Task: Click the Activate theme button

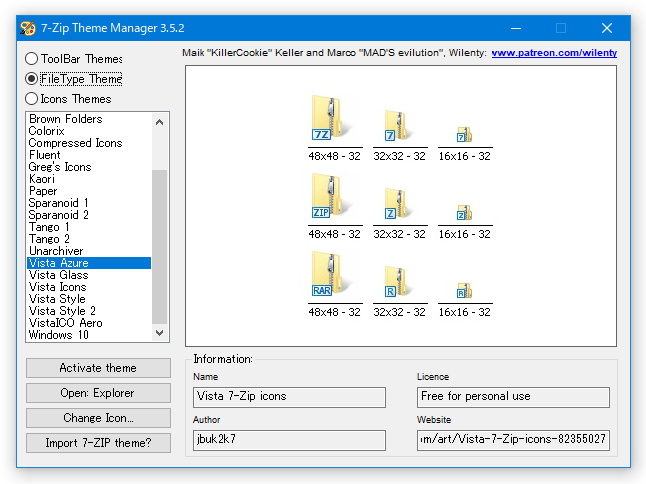Action: pyautogui.click(x=98, y=368)
